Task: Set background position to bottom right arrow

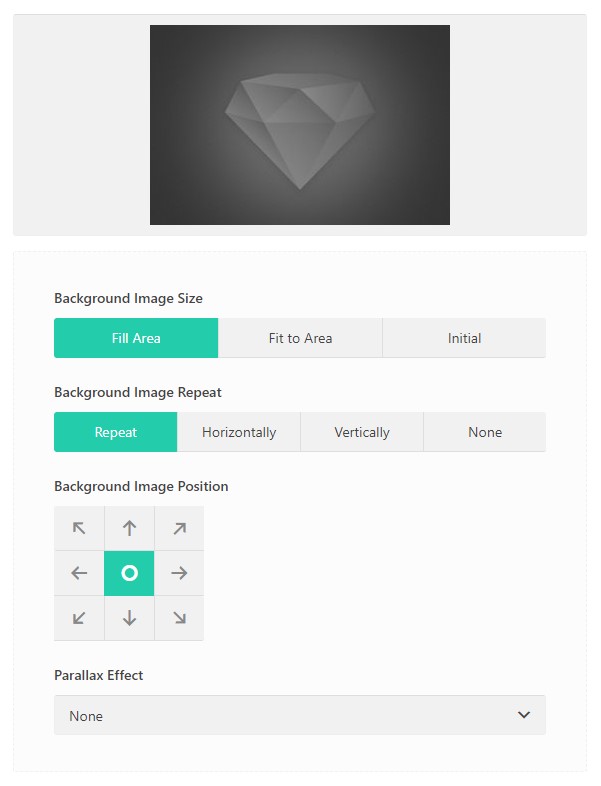Action: click(179, 618)
